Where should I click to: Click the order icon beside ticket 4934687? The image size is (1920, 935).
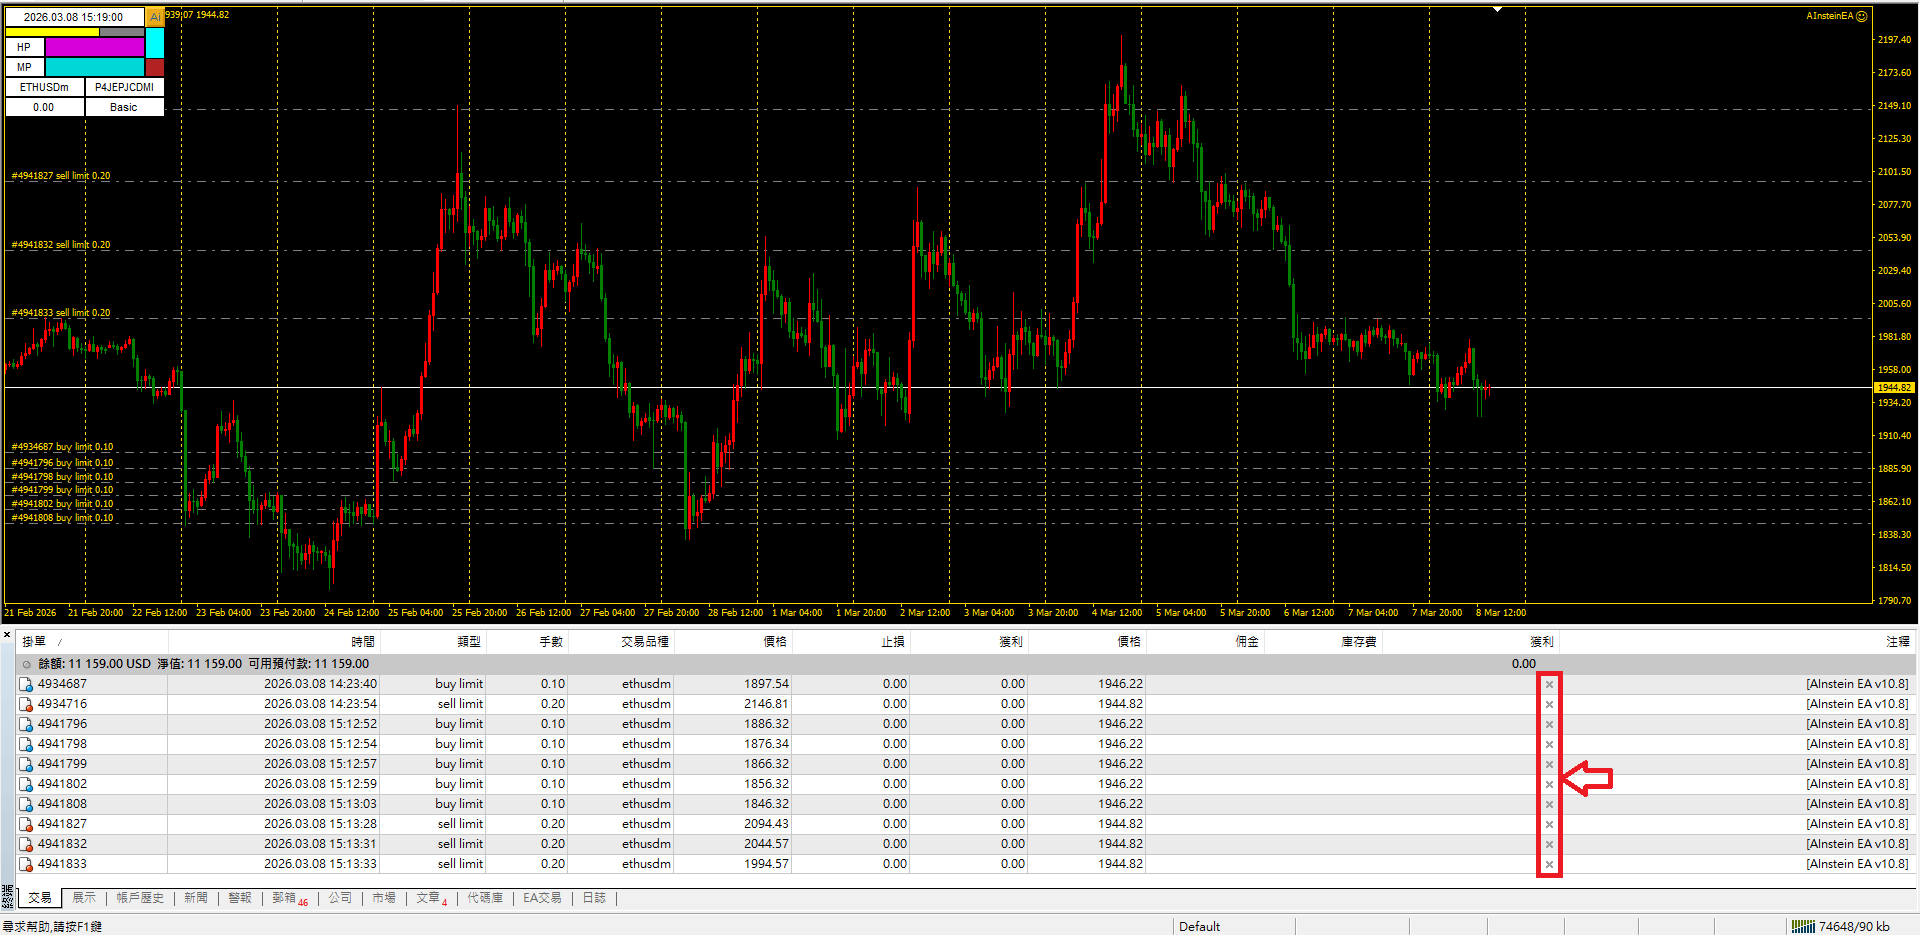26,684
